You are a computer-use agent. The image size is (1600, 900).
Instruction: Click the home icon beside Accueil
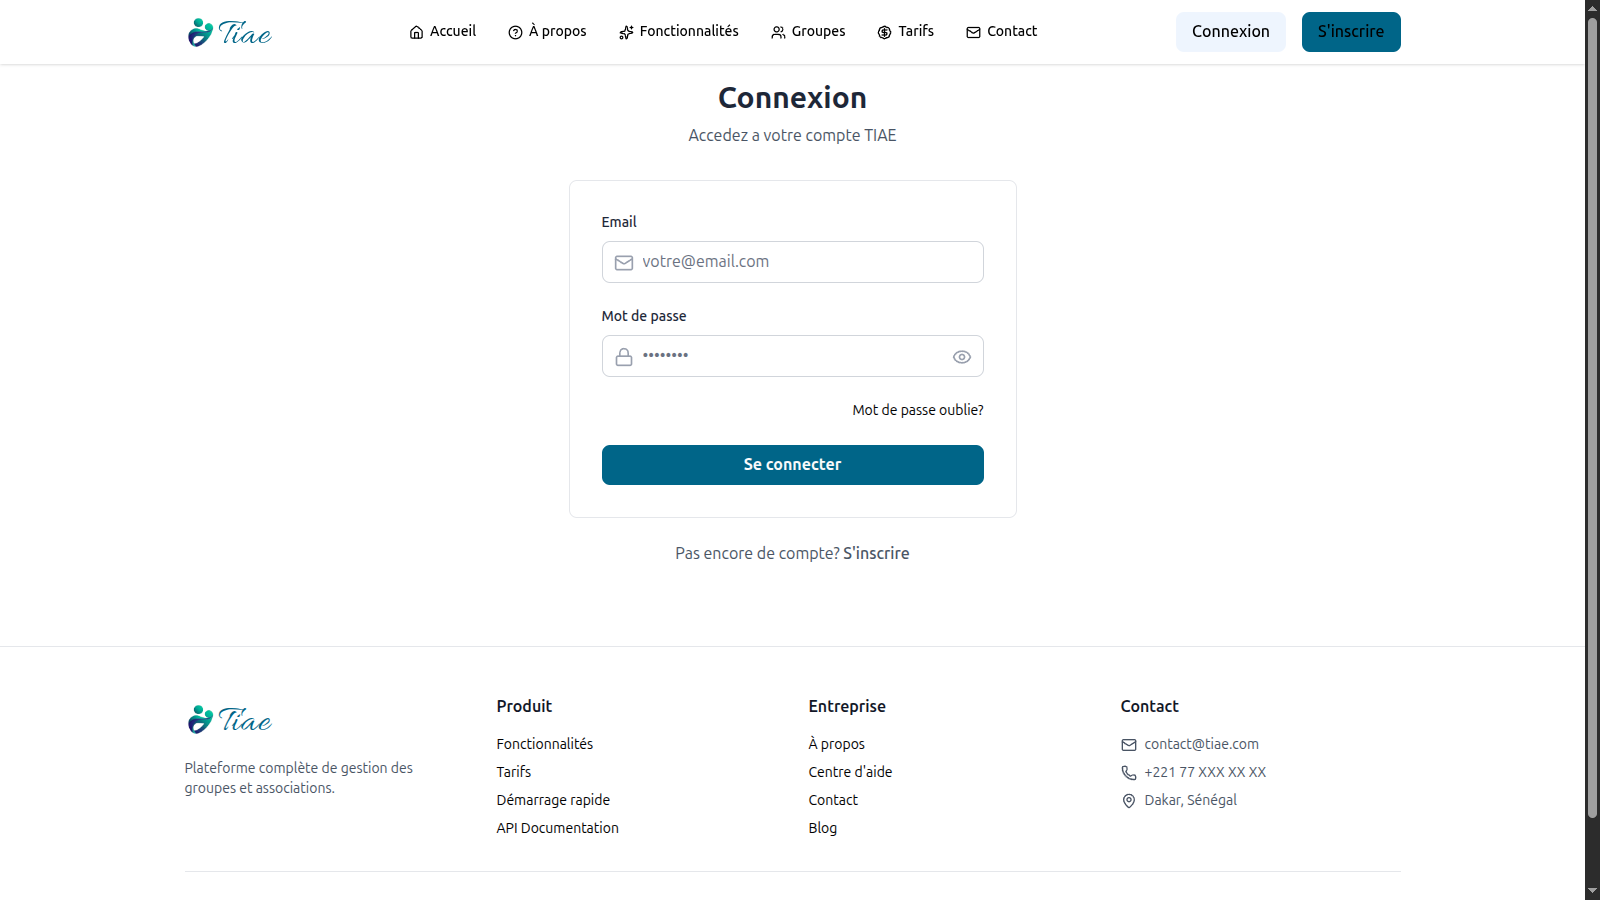(x=416, y=32)
